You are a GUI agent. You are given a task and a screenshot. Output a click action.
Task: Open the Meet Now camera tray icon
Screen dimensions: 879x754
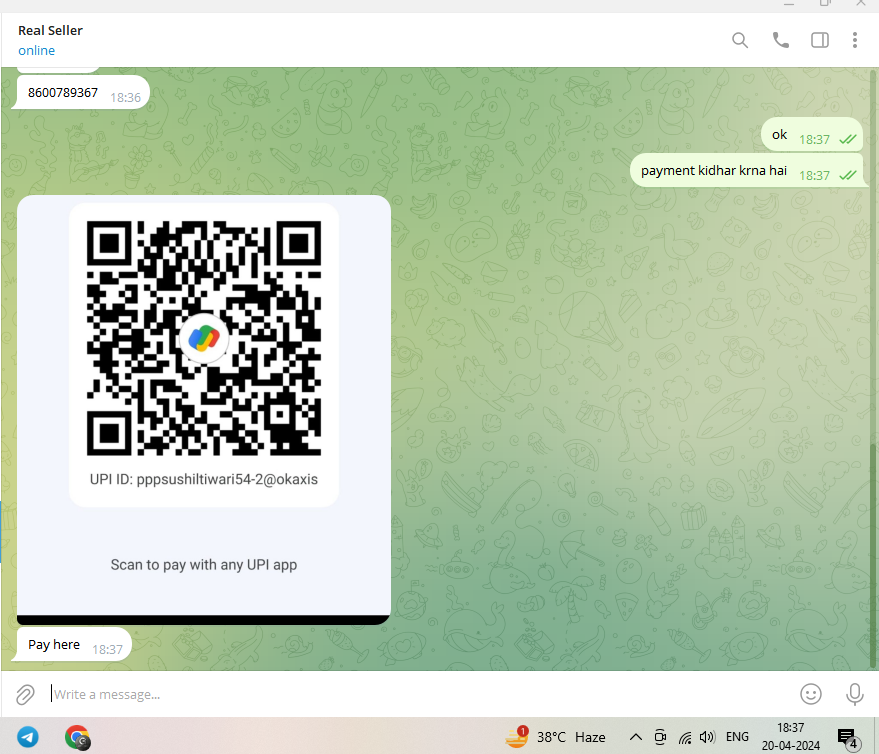pos(660,737)
